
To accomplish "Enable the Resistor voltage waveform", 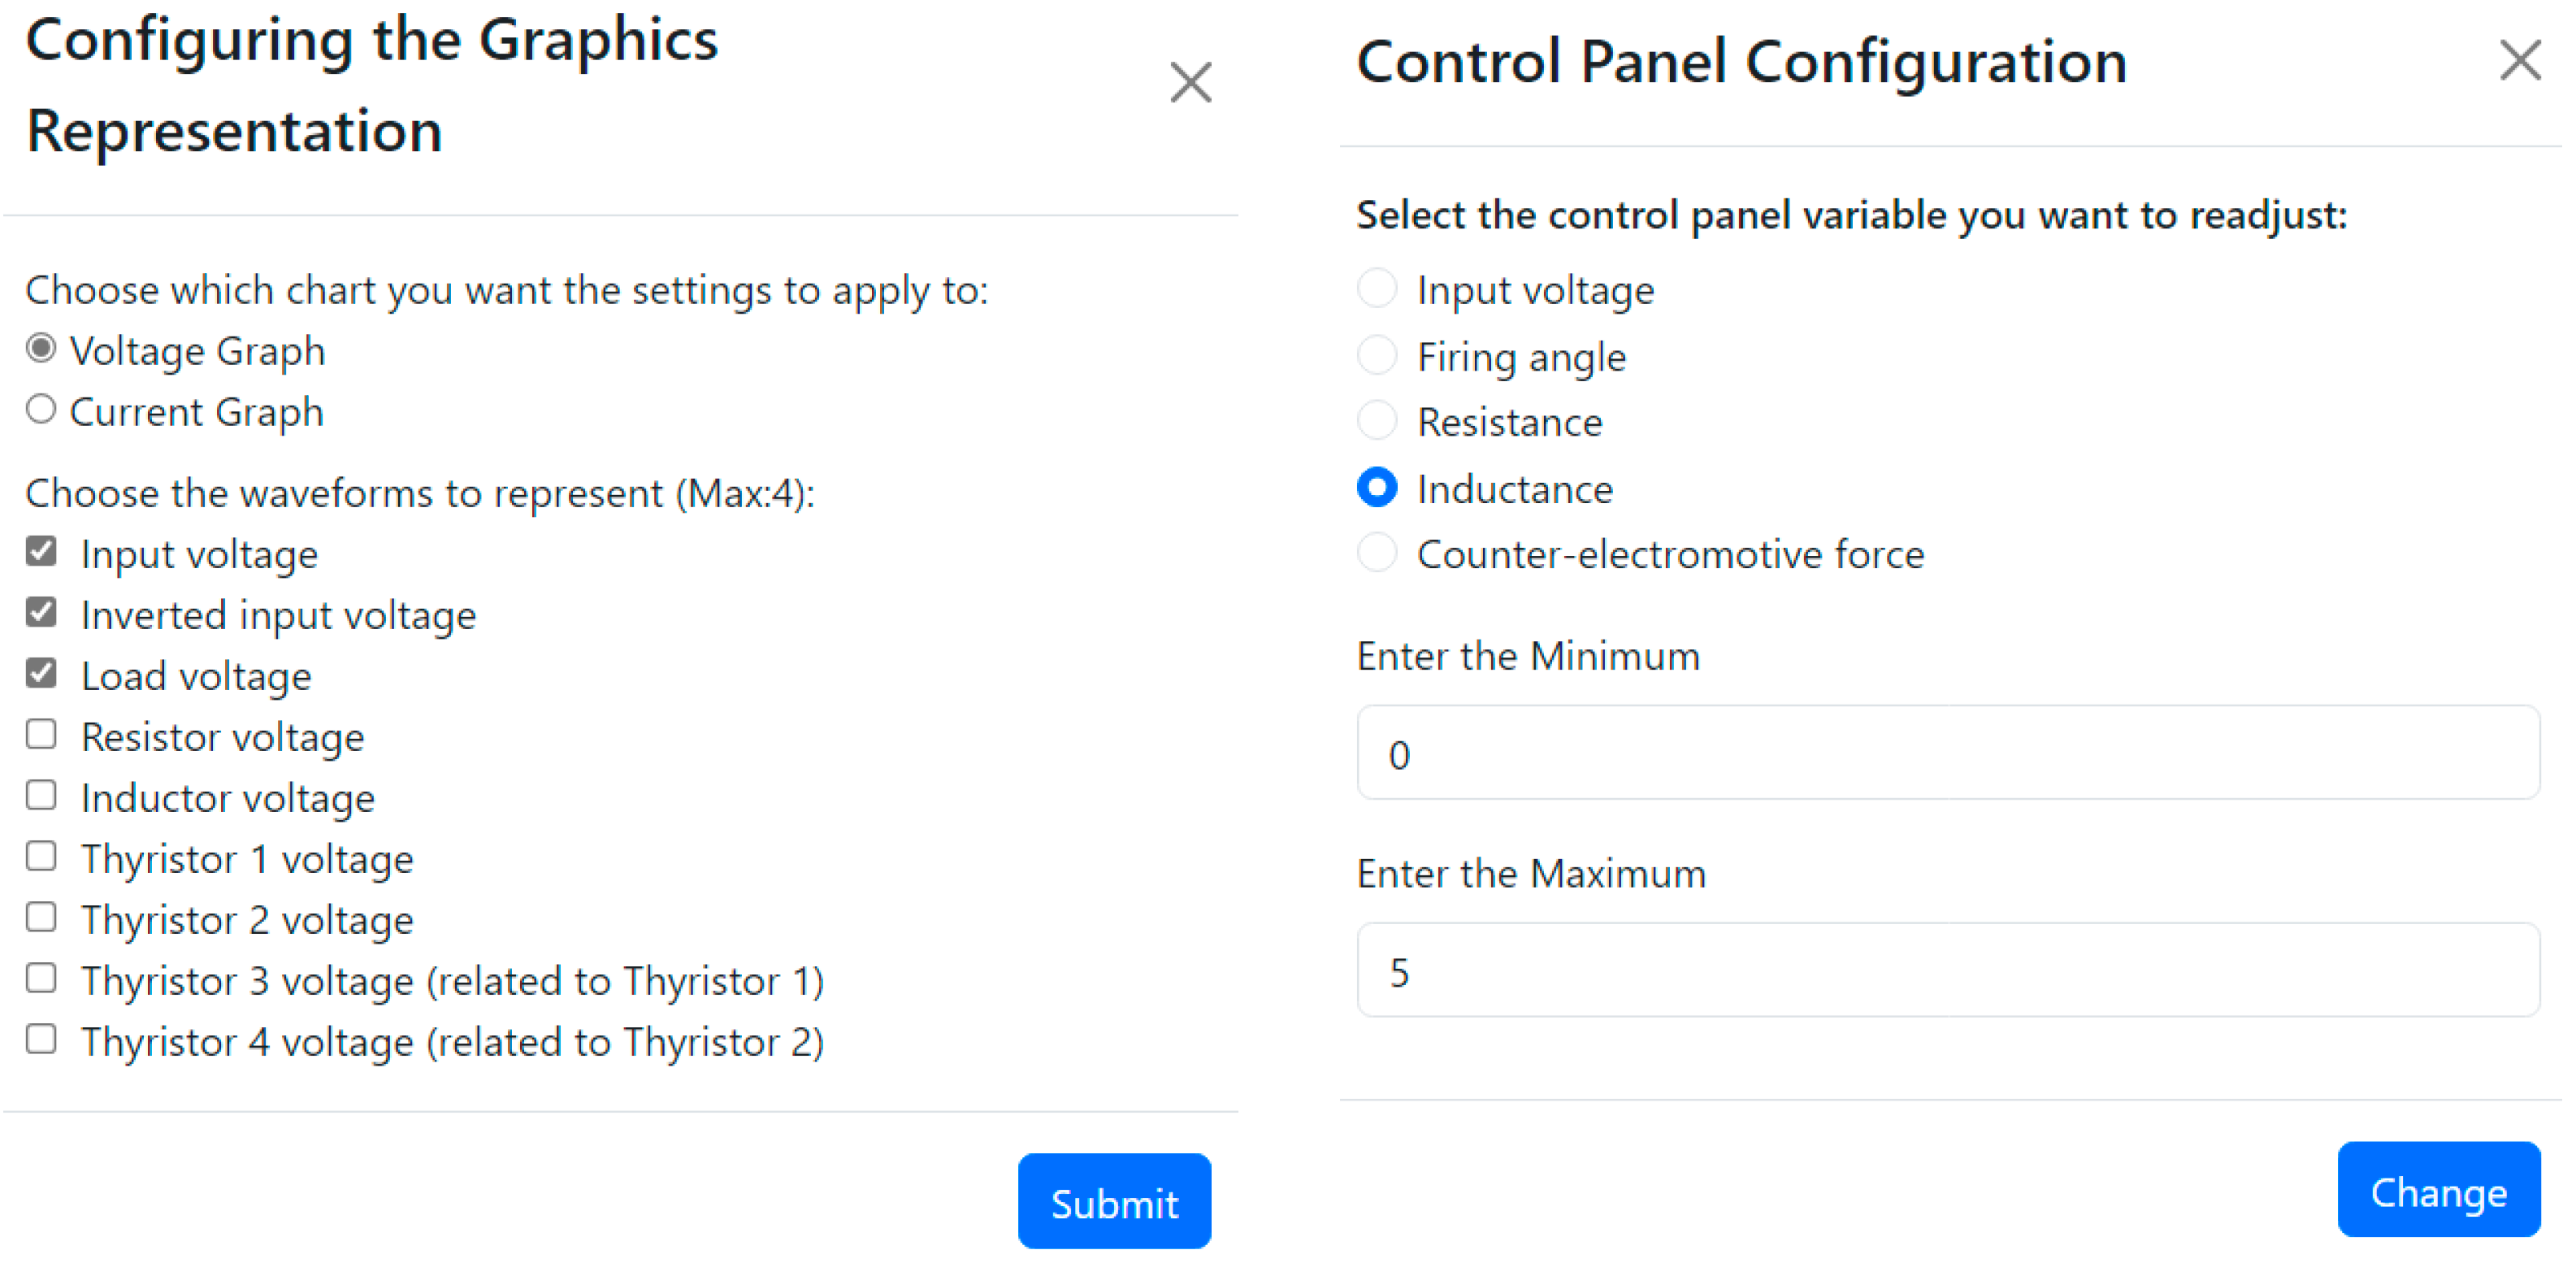I will click(41, 735).
